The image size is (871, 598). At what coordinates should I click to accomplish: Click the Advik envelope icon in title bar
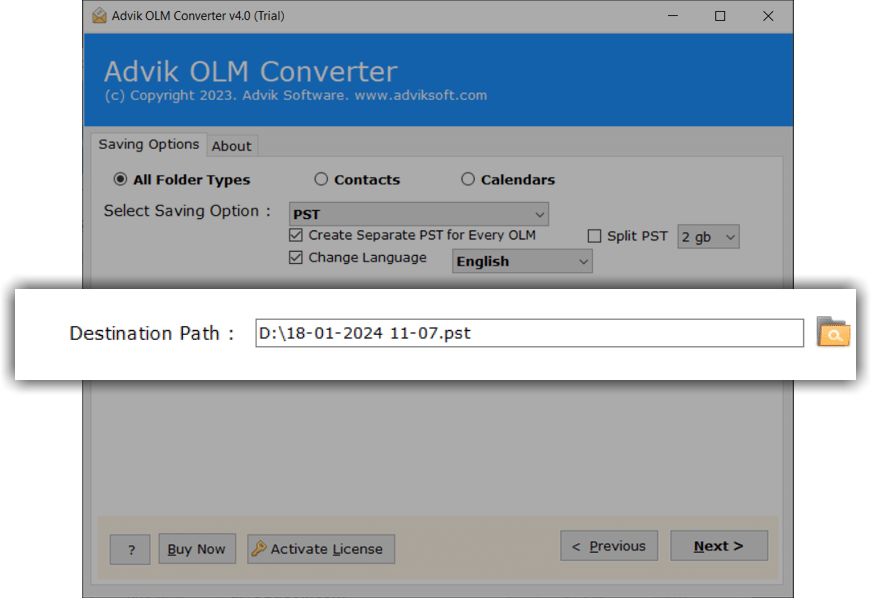[99, 16]
